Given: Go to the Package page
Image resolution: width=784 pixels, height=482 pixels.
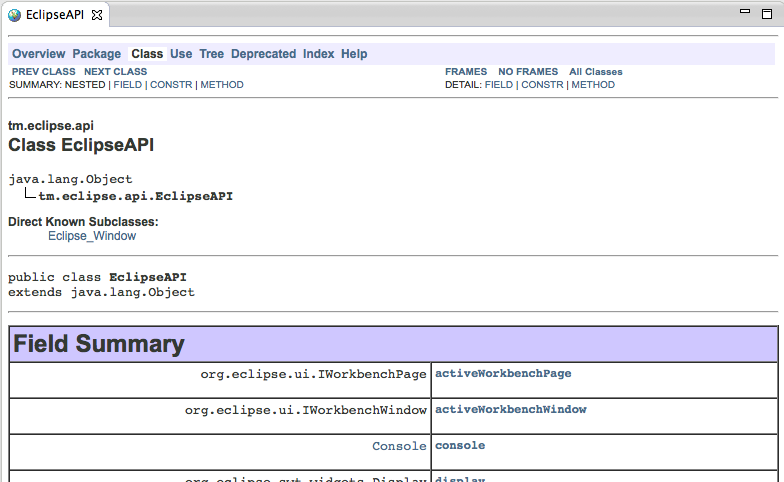Looking at the screenshot, I should pyautogui.click(x=96, y=54).
